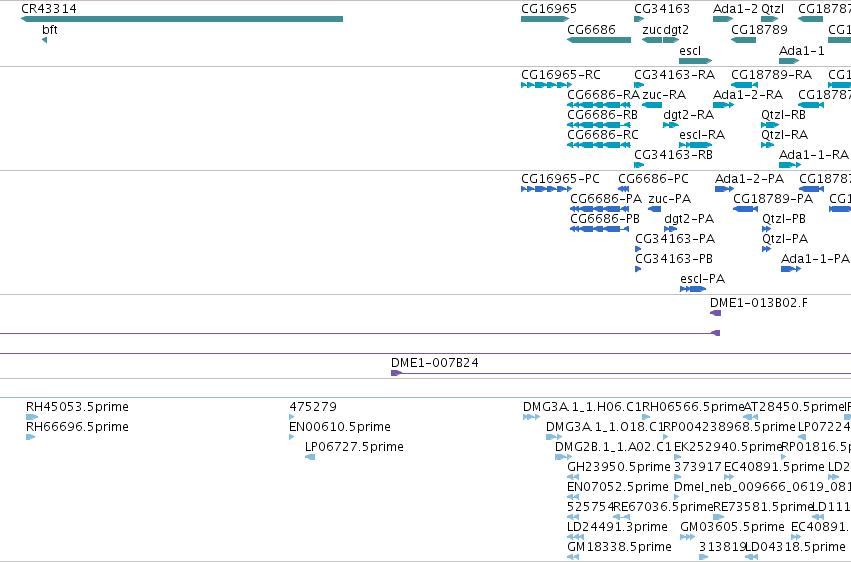Image resolution: width=851 pixels, height=562 pixels.
Task: Click protein CG18789-PA
Action: (x=773, y=199)
